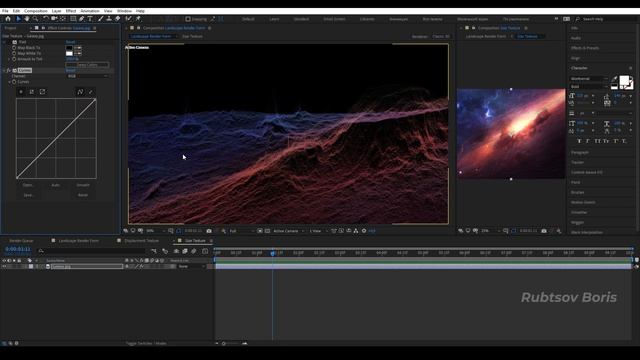Open the Bold font style dropdown

589,87
